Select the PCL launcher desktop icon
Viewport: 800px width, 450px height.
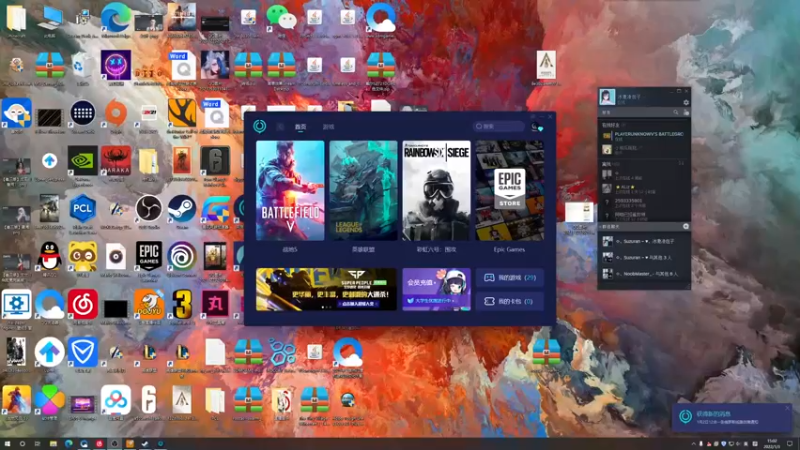pos(83,212)
